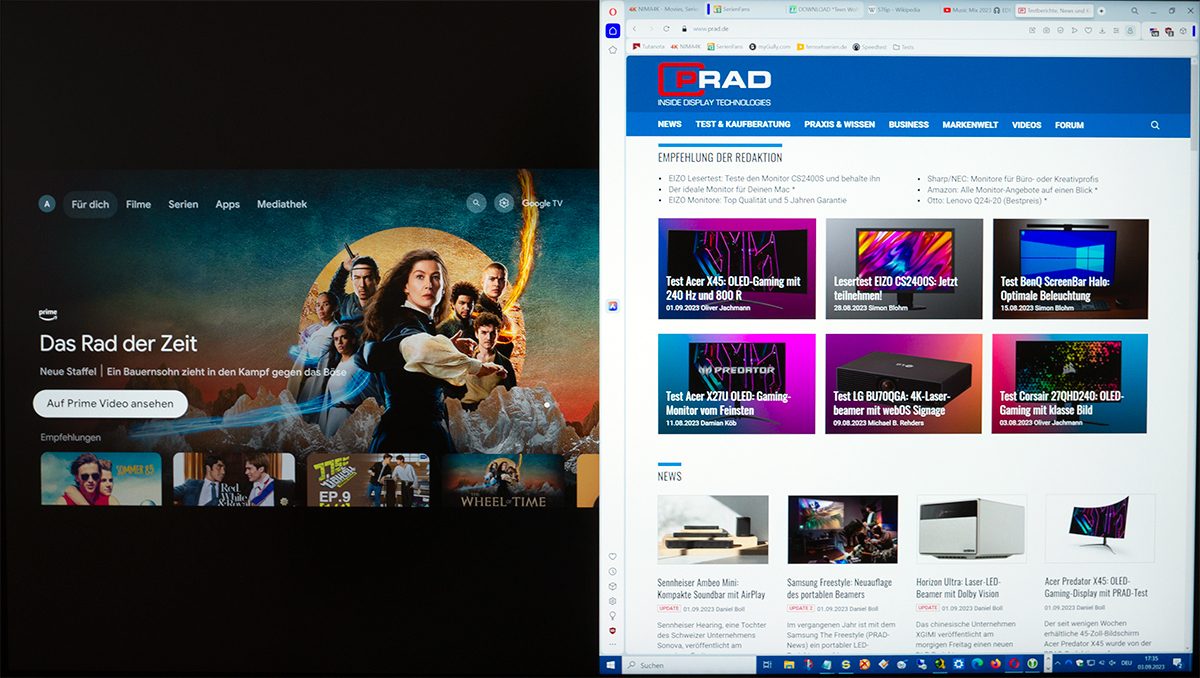Show hidden system tray icons
Viewport: 1200px width, 678px height.
click(1057, 663)
